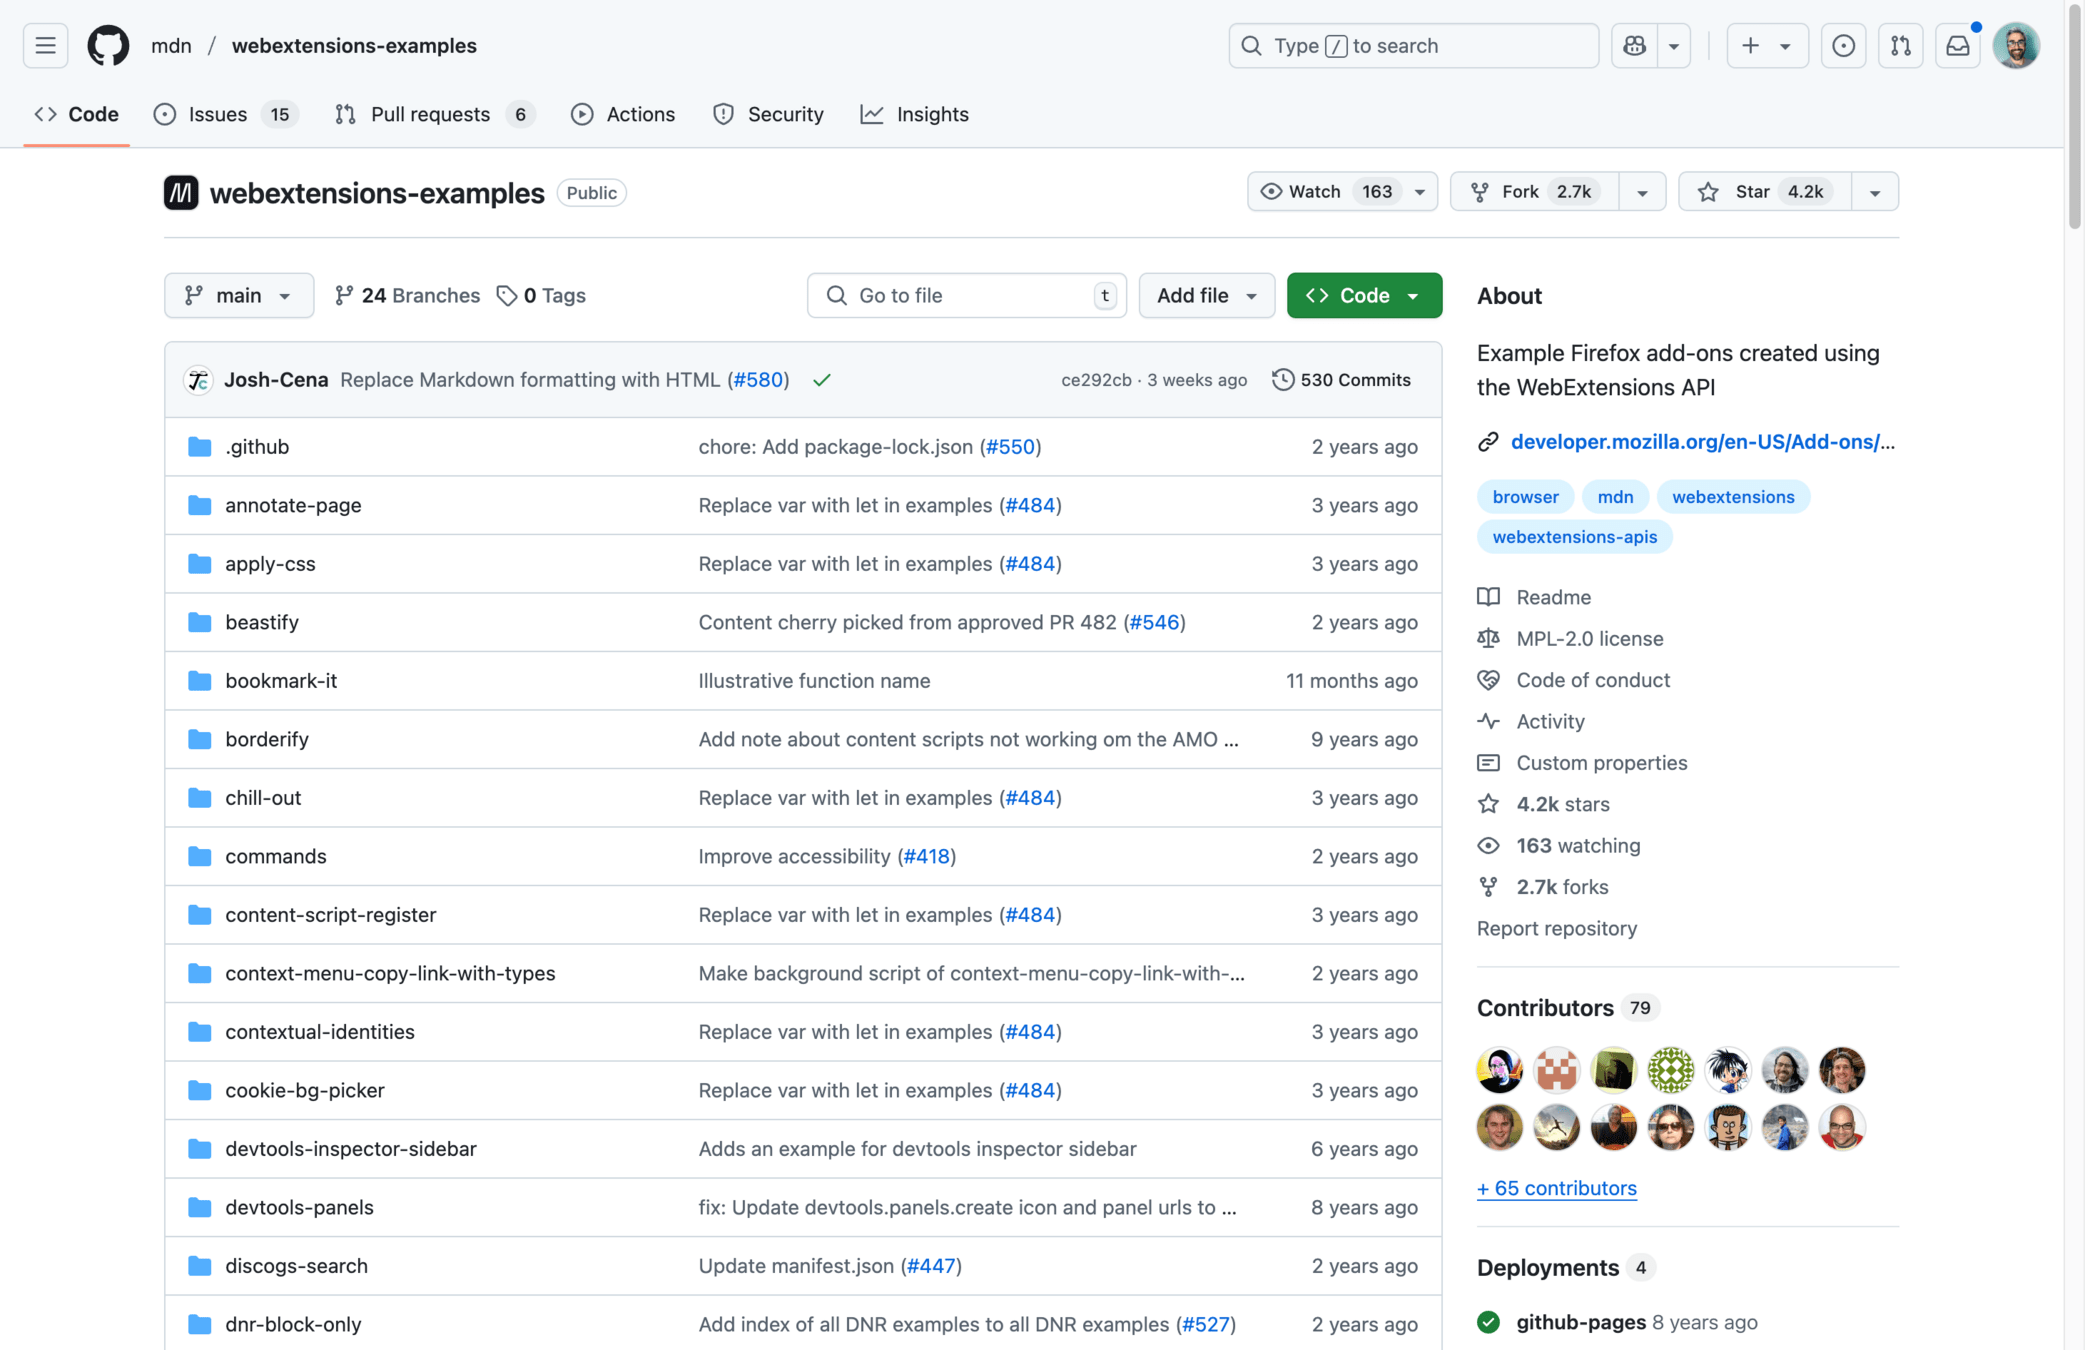Open the hamburger navigation menu
2085x1350 pixels.
(x=45, y=45)
